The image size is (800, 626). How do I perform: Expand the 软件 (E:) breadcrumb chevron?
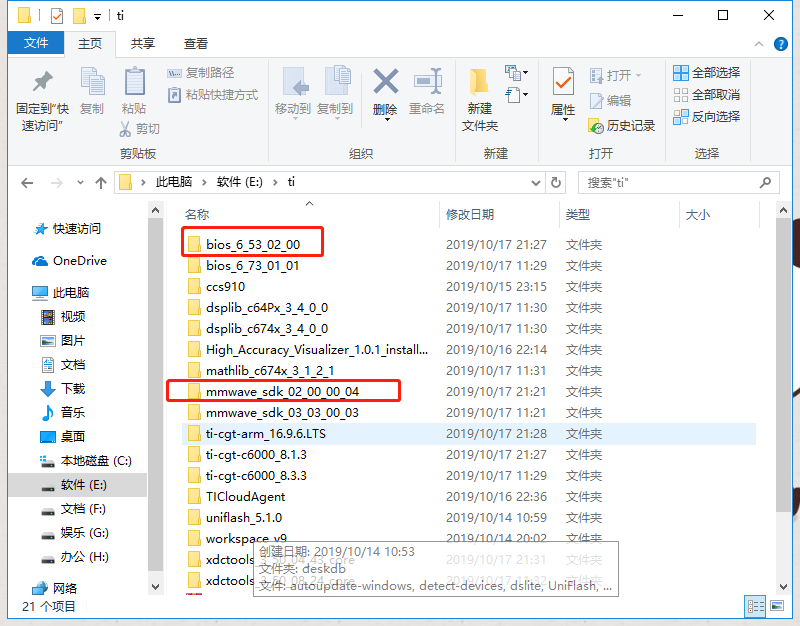click(x=275, y=183)
